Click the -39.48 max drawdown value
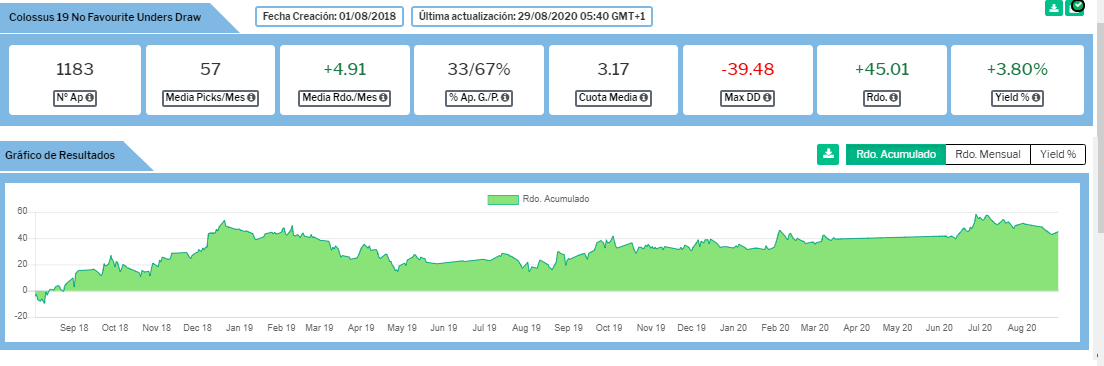Viewport: 1104px width, 366px height. point(748,69)
